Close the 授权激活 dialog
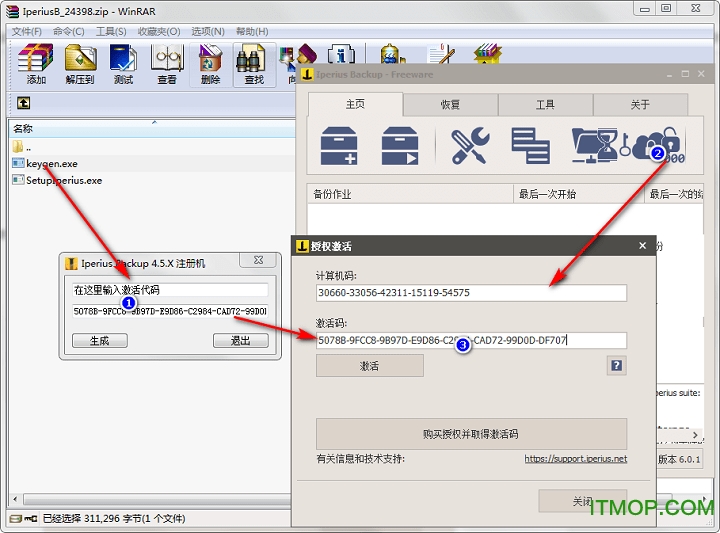Image resolution: width=720 pixels, height=533 pixels. coord(642,246)
